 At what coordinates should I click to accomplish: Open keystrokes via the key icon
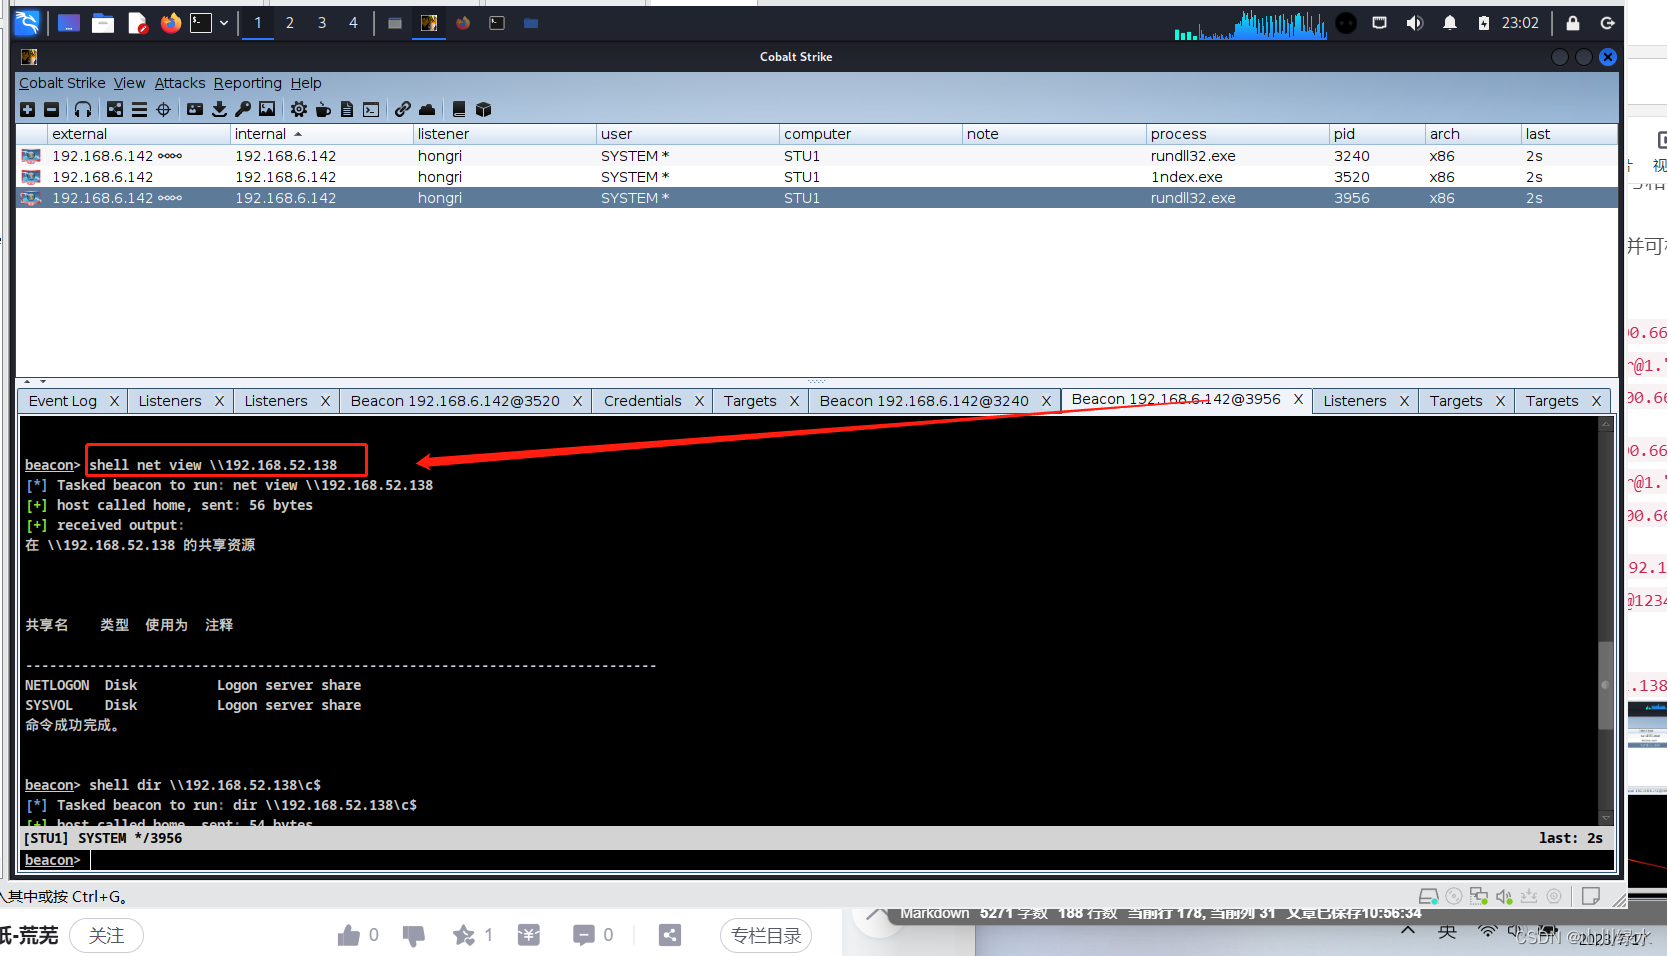(x=243, y=109)
